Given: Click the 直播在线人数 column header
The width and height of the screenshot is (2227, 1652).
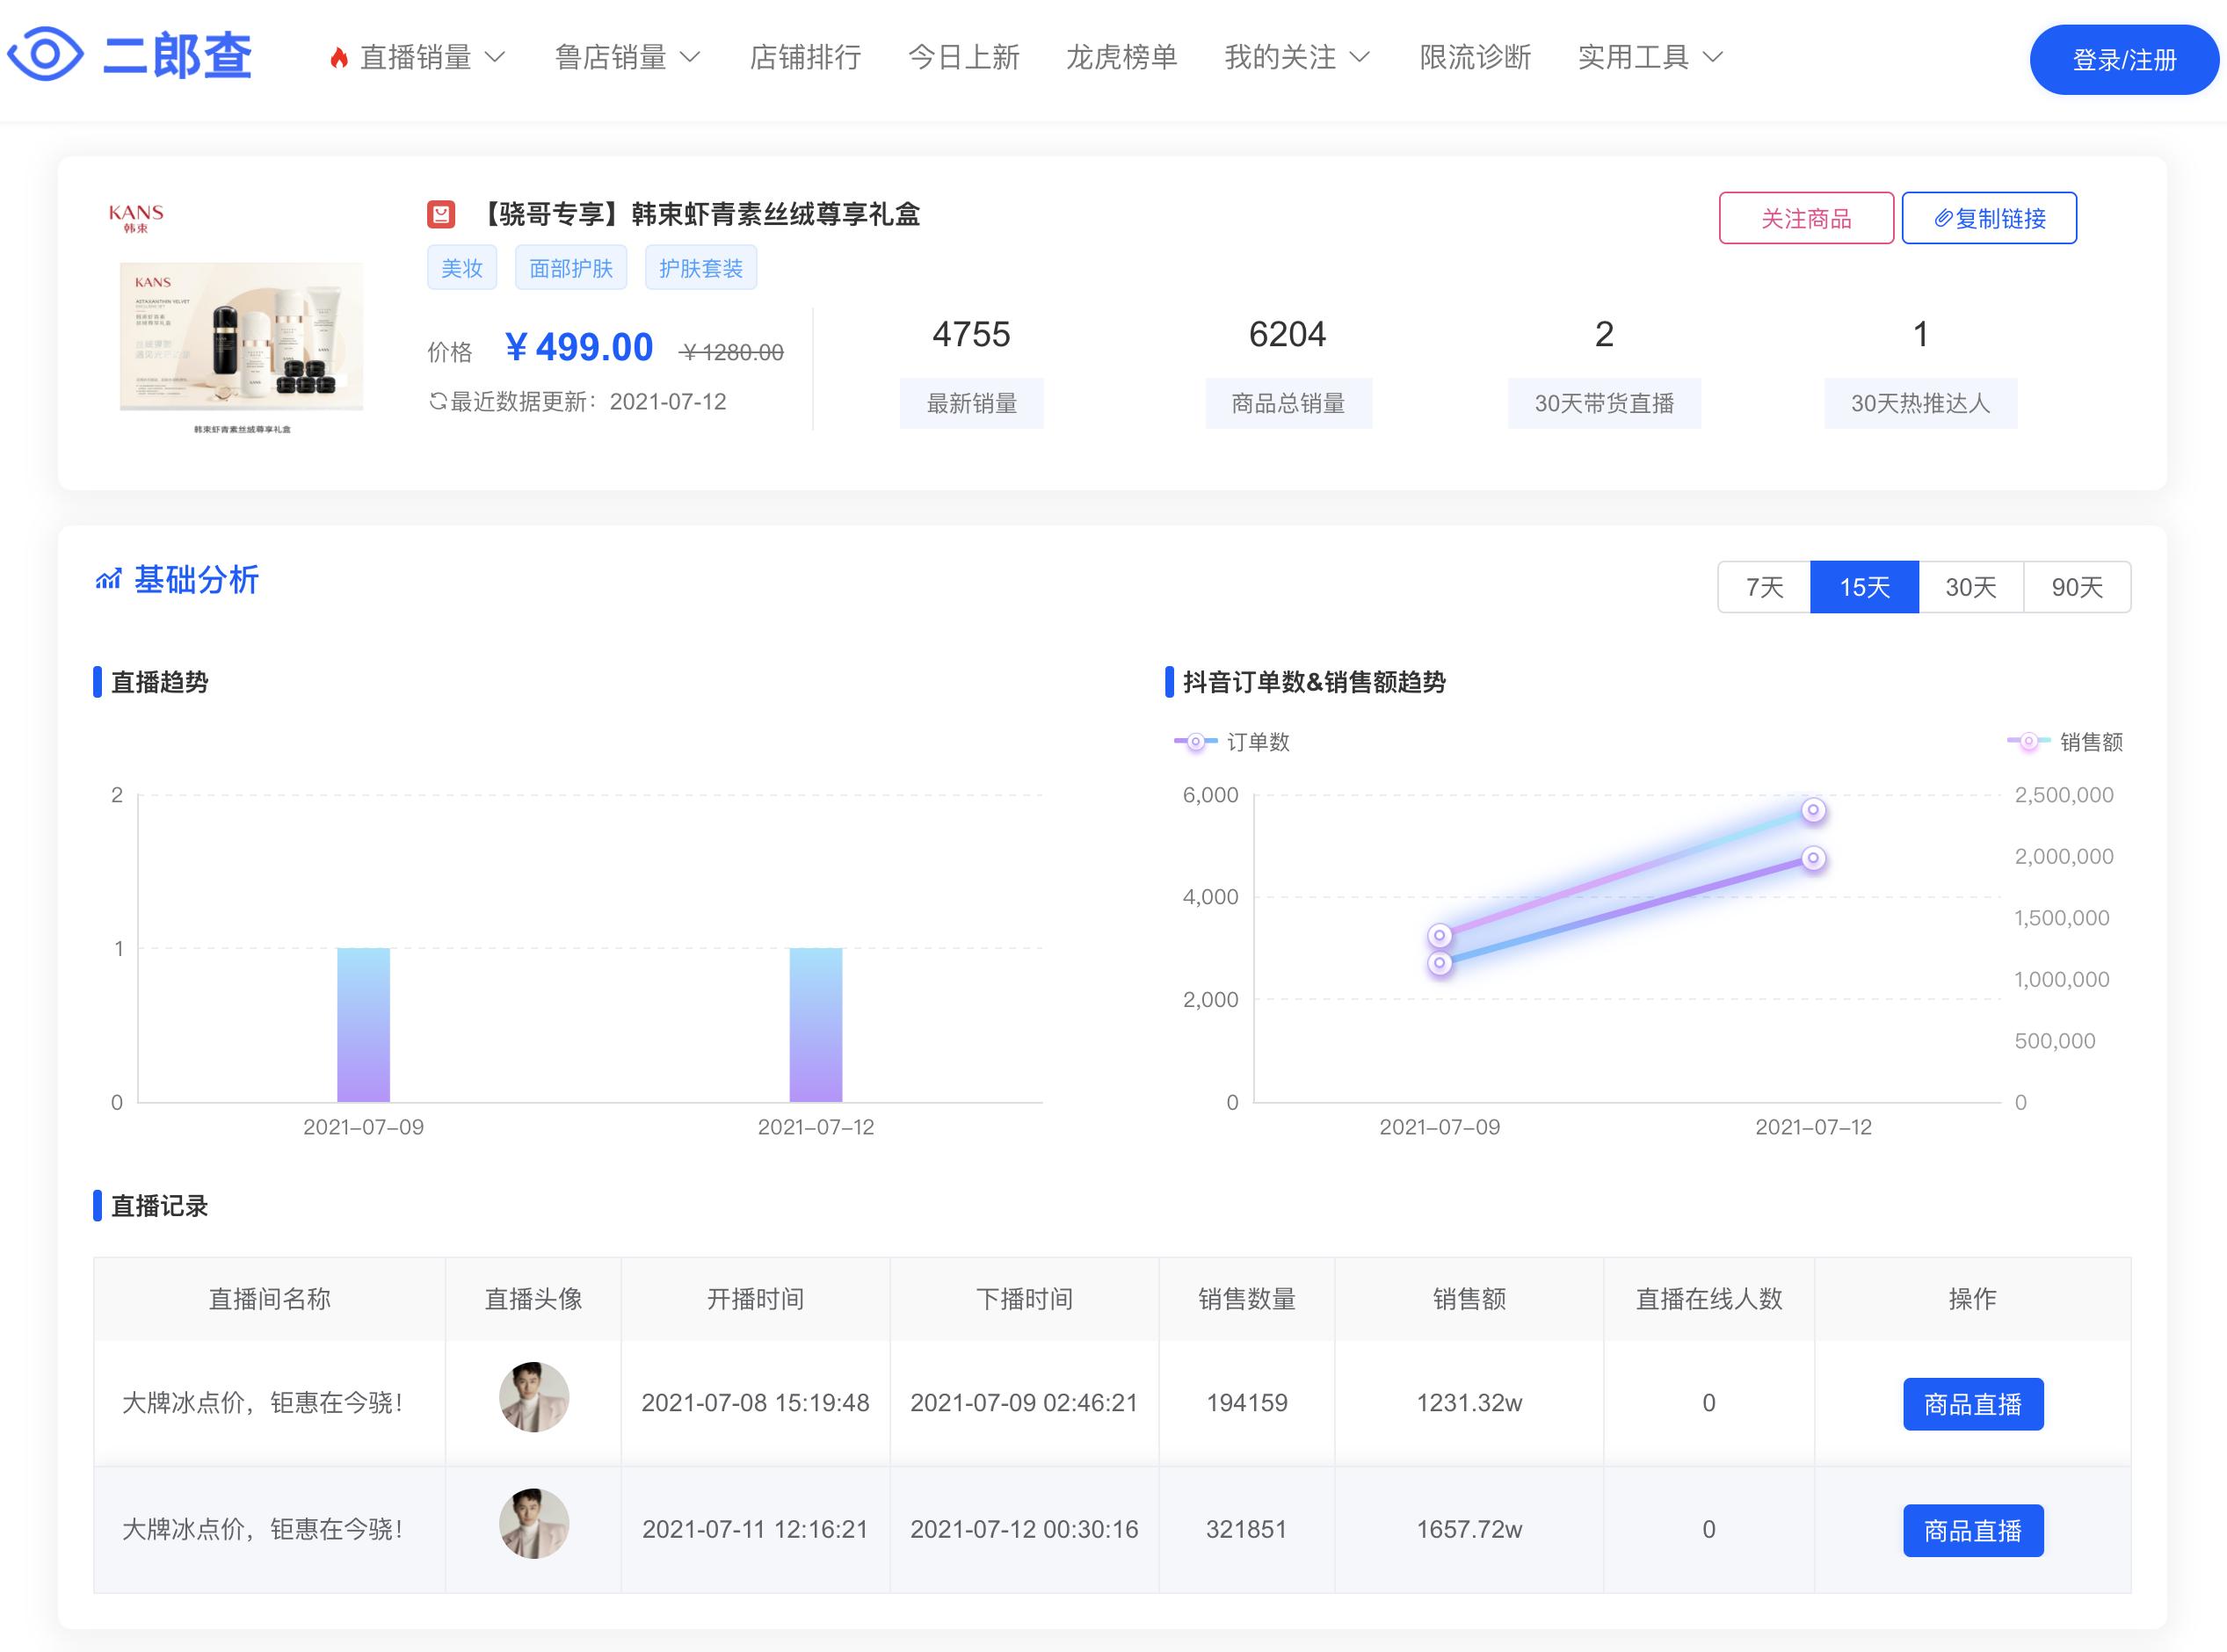Looking at the screenshot, I should pos(1709,1299).
